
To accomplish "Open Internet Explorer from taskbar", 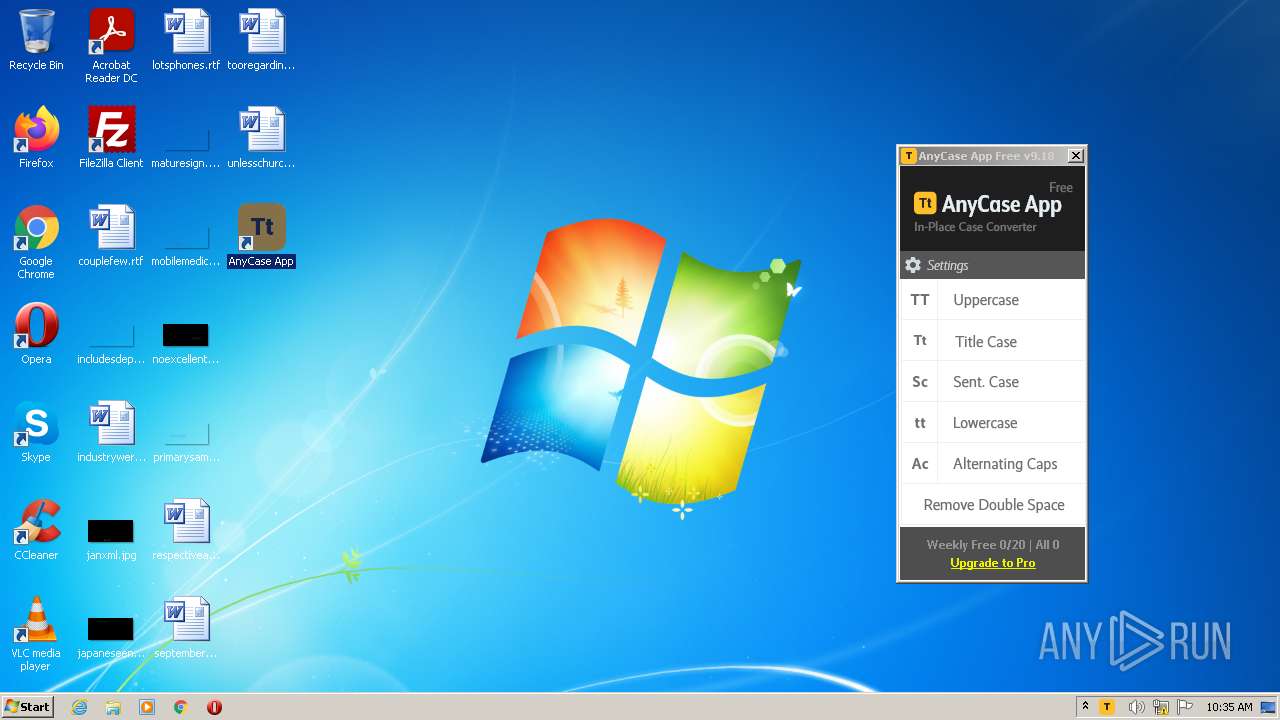I will tap(79, 707).
